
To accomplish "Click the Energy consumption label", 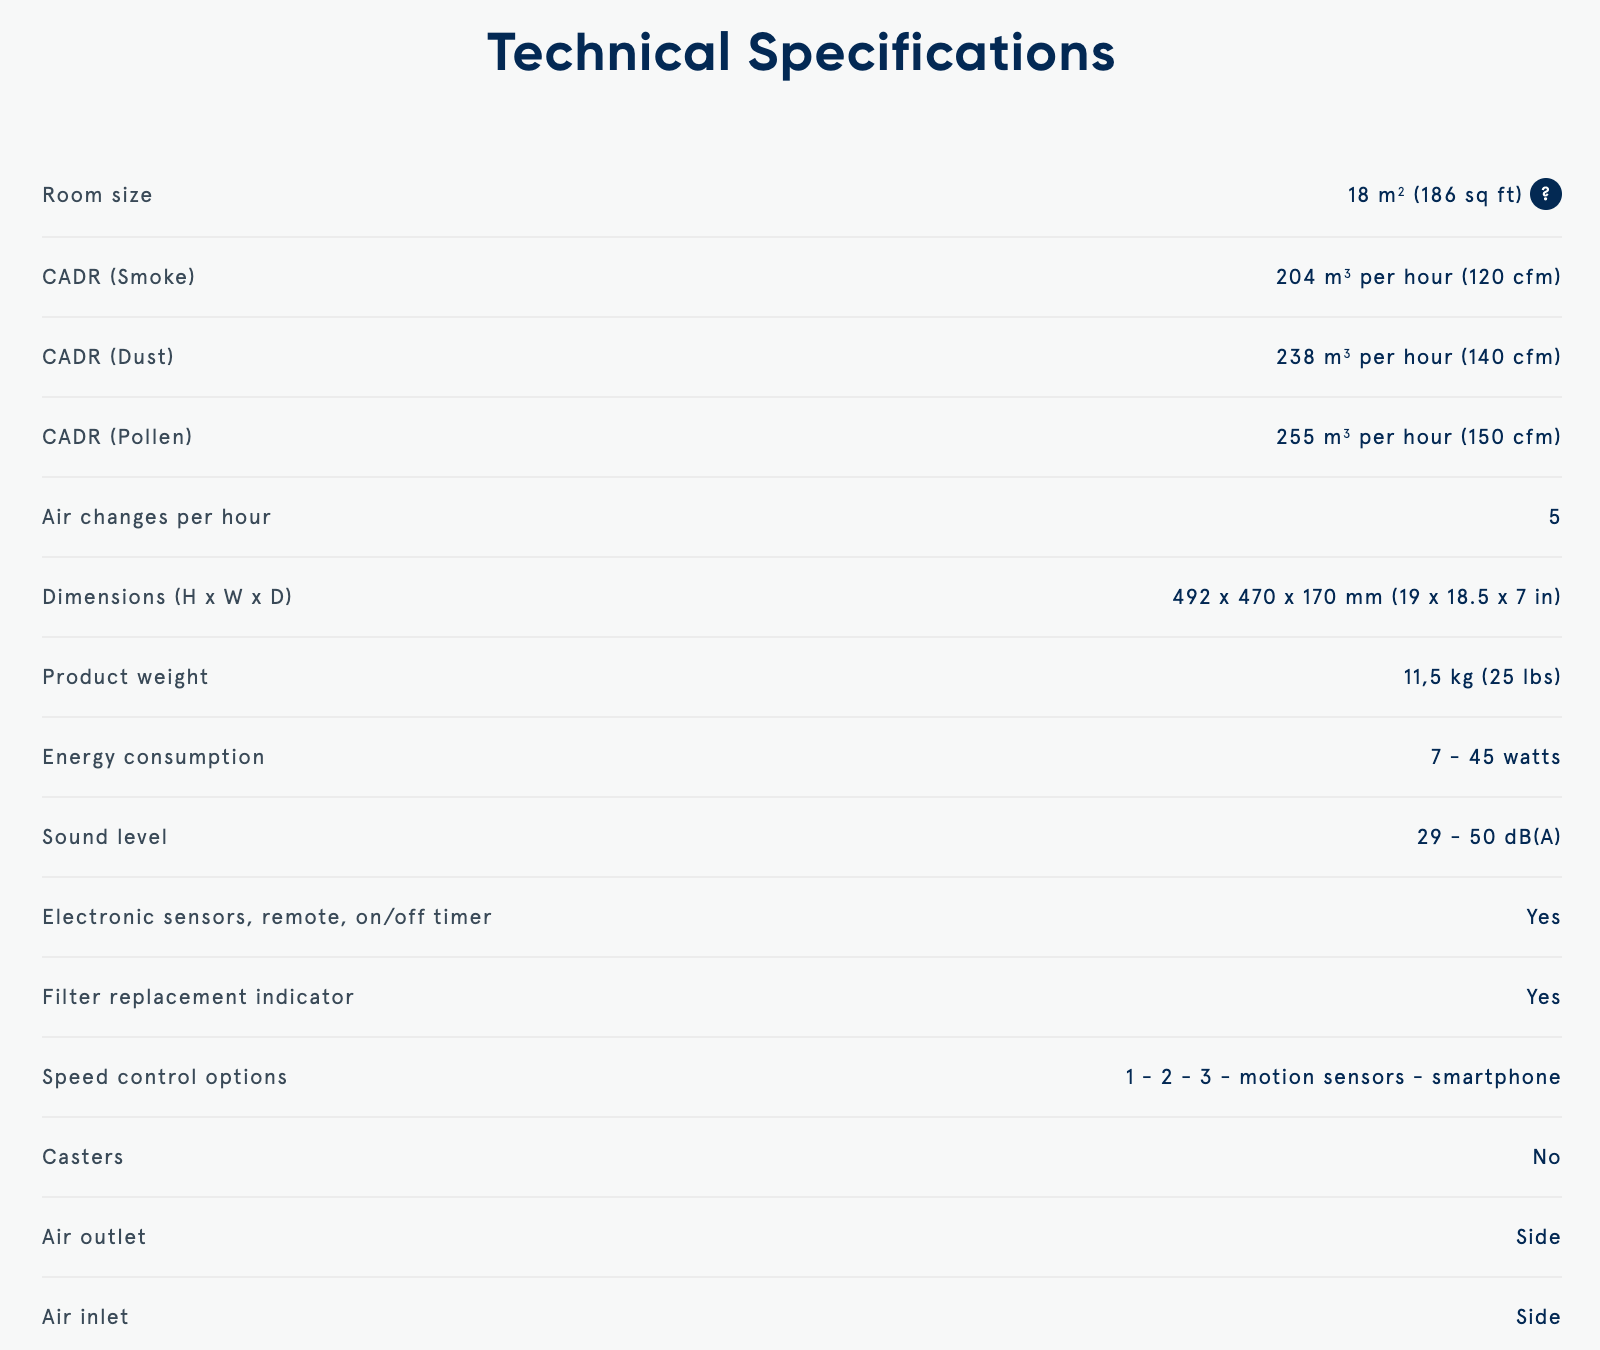I will (153, 757).
